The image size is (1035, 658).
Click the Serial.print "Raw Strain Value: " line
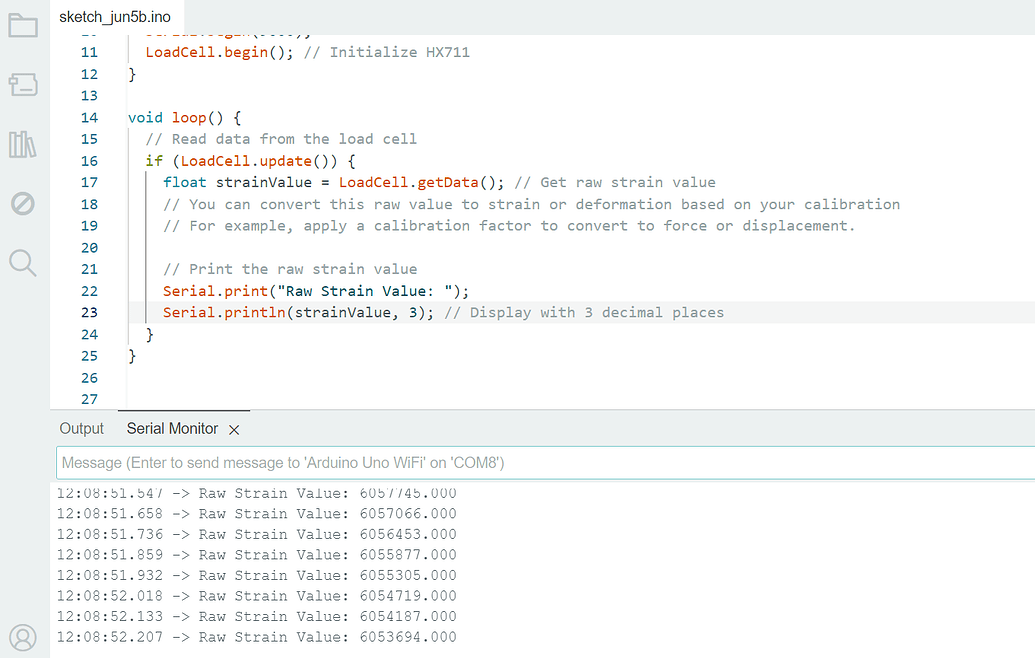tap(316, 291)
